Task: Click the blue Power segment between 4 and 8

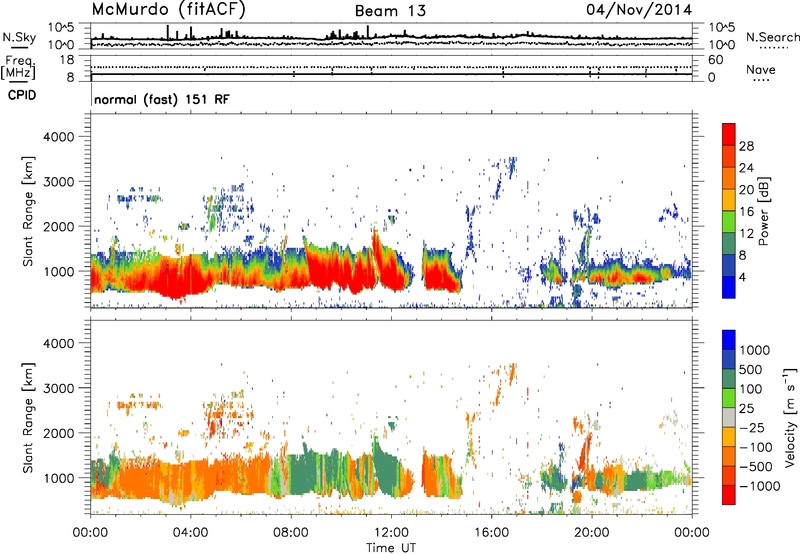Action: point(729,266)
